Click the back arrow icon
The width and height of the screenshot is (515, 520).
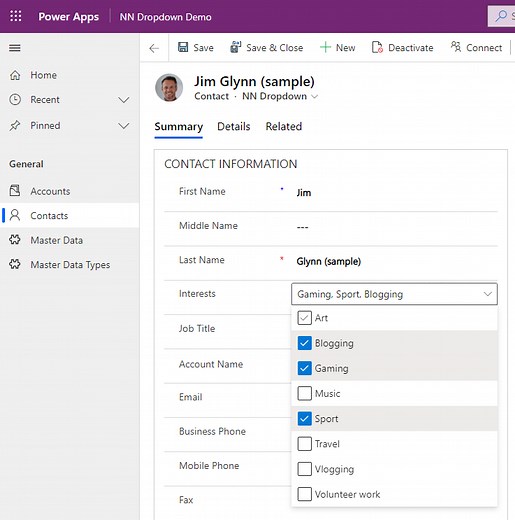tap(154, 48)
